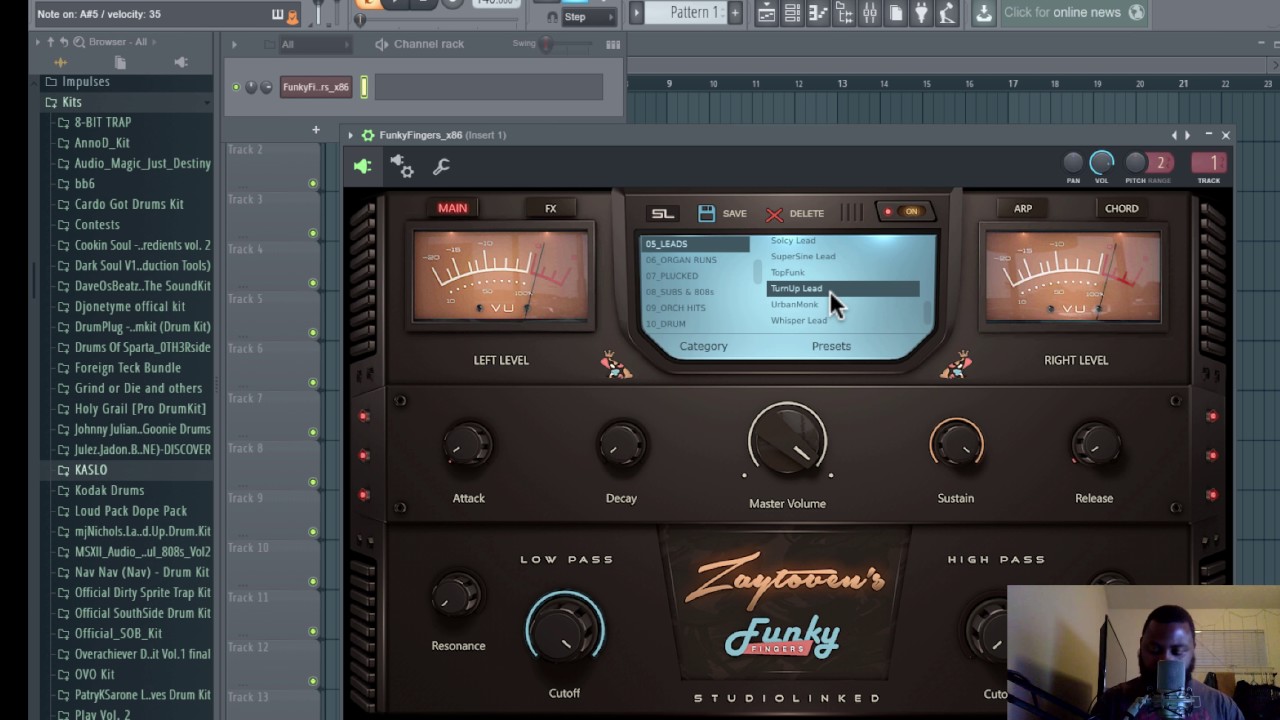1280x720 pixels.
Task: Click the browser collapse-up arrow icon
Action: 51,42
